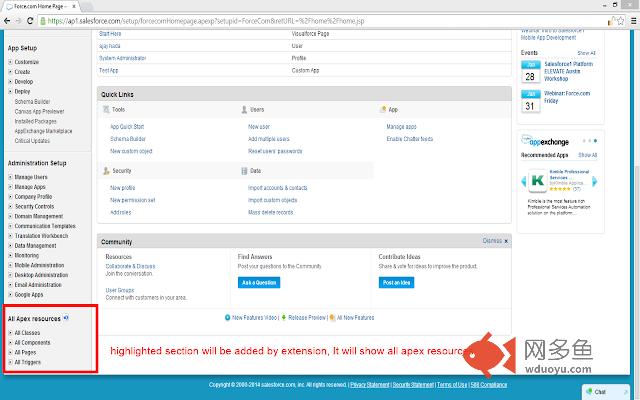Open Critical Updates in the sidebar

[x=32, y=141]
